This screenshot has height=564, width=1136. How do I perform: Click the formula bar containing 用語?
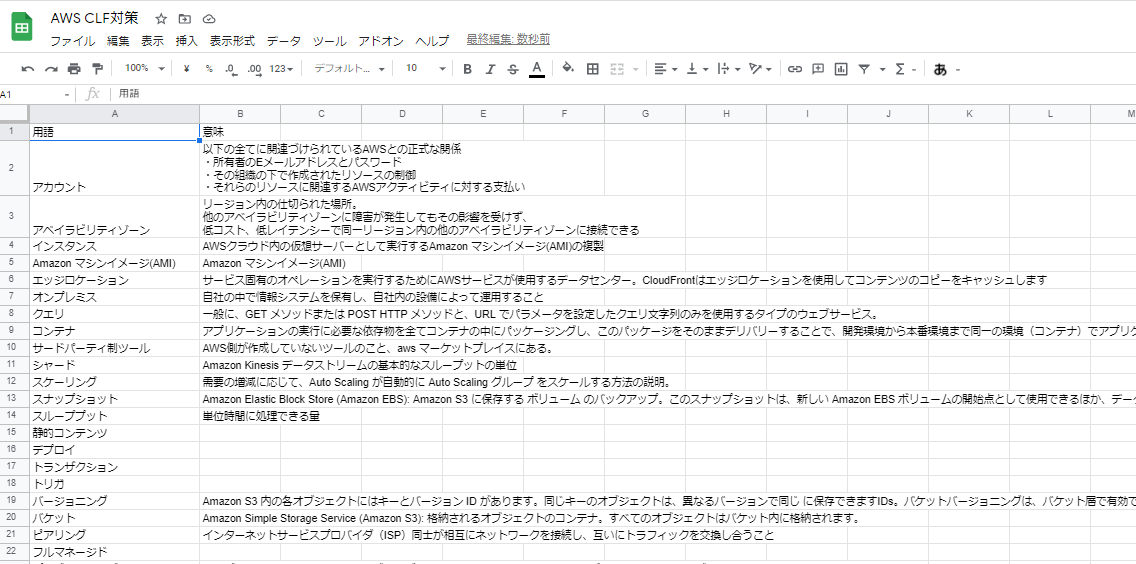pos(623,94)
